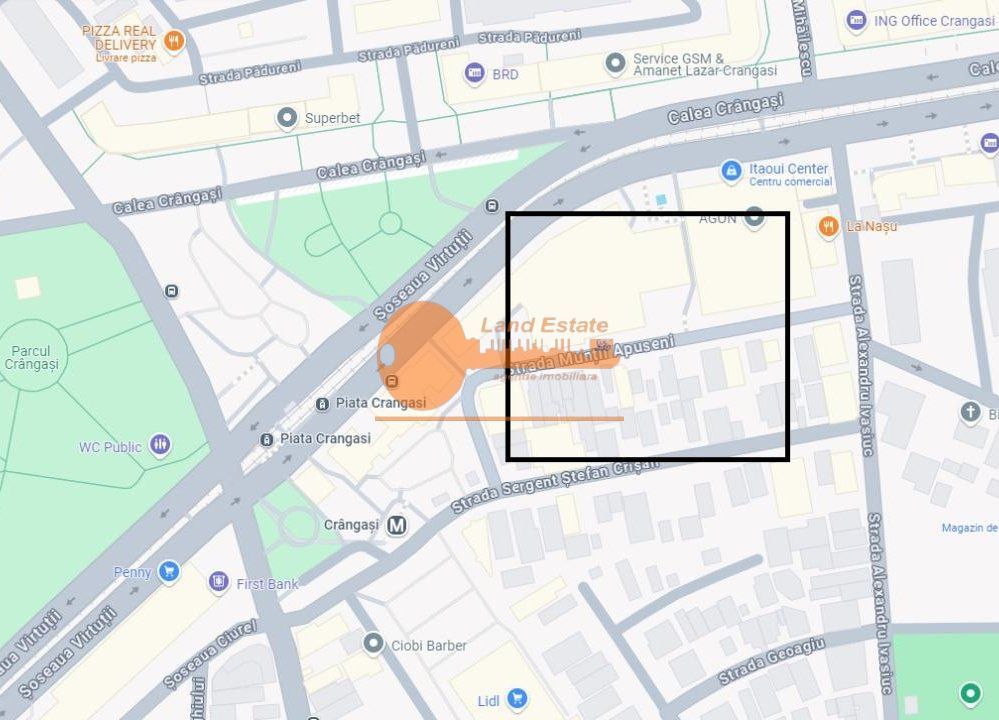Select the Strada Sergent Ștefan Crișan label
Image resolution: width=999 pixels, height=720 pixels.
[x=554, y=485]
